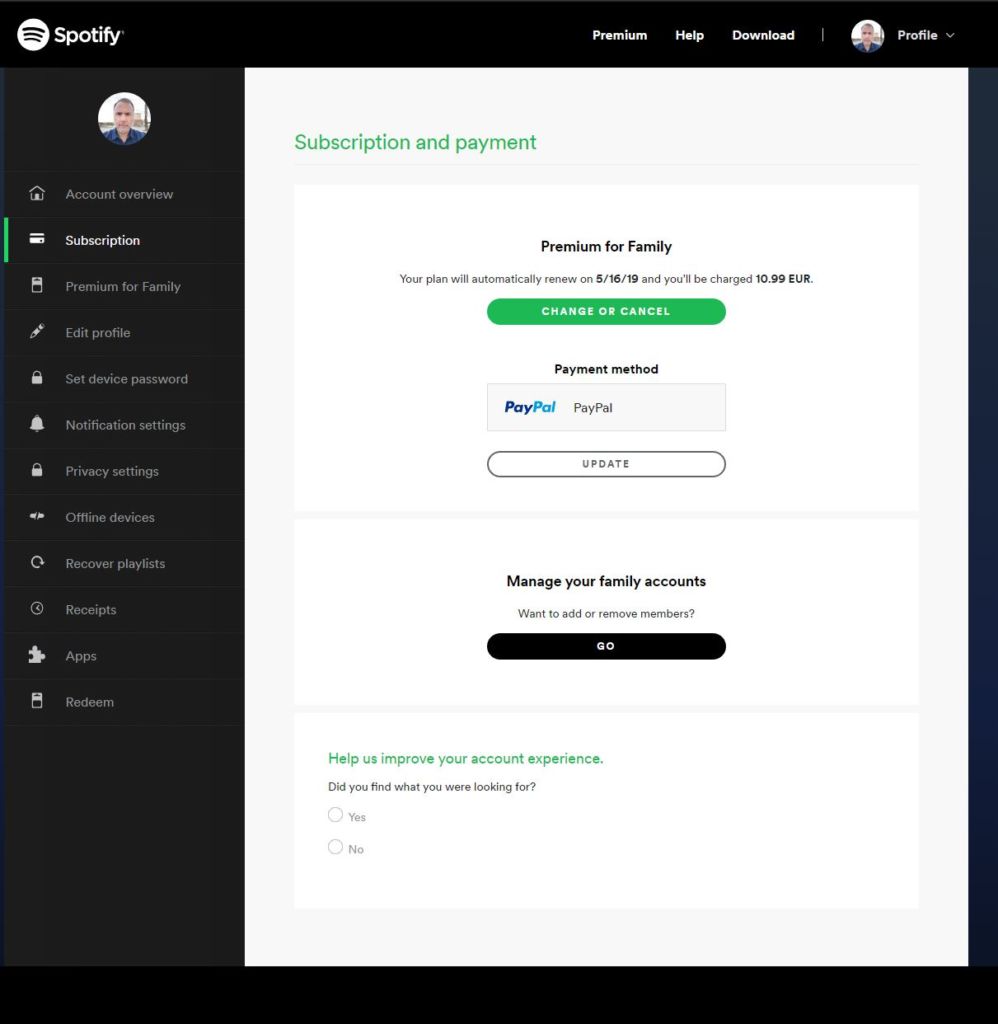Image resolution: width=998 pixels, height=1024 pixels.
Task: Click the Receipts clock icon
Action: (37, 609)
